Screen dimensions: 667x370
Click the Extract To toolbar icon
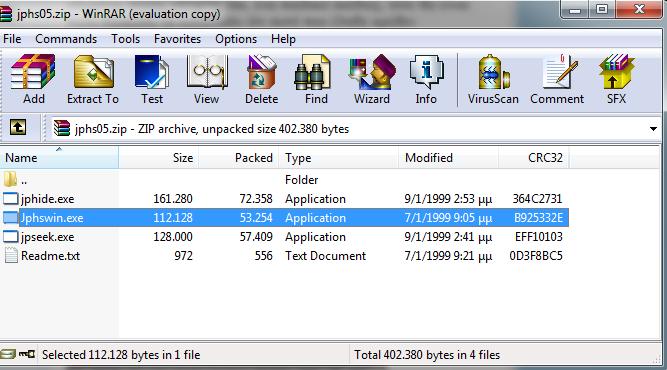[93, 71]
